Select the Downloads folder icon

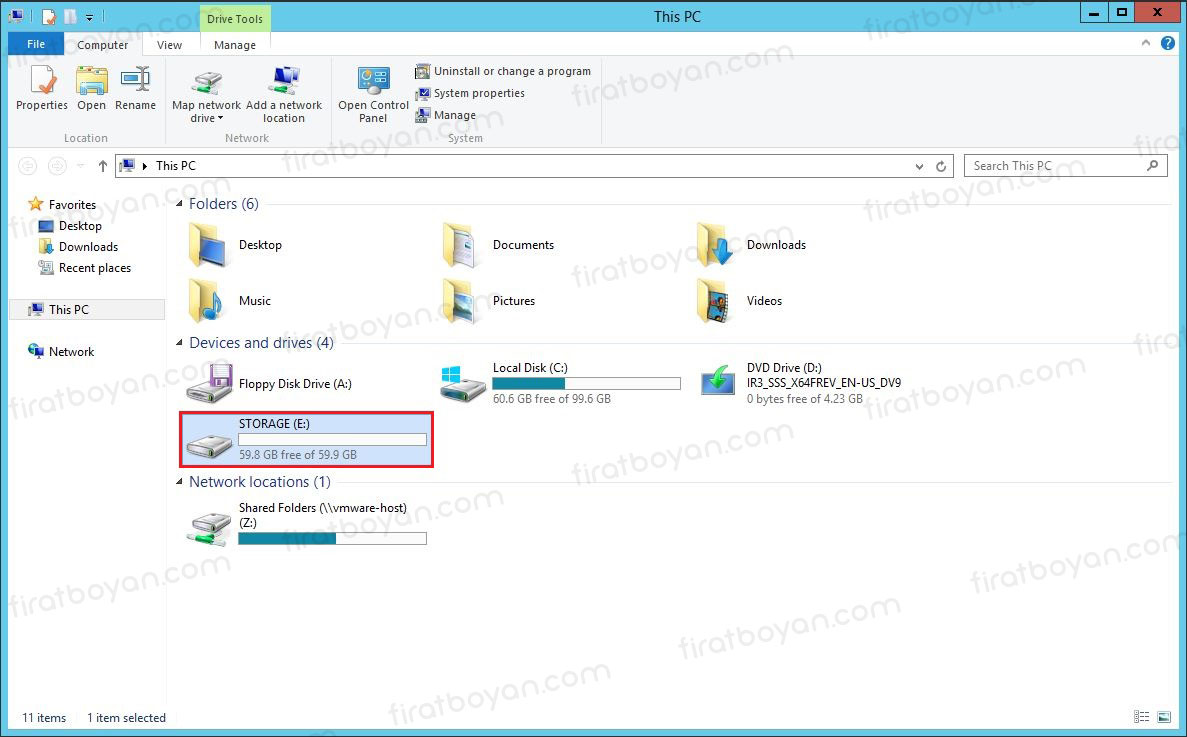pos(715,245)
